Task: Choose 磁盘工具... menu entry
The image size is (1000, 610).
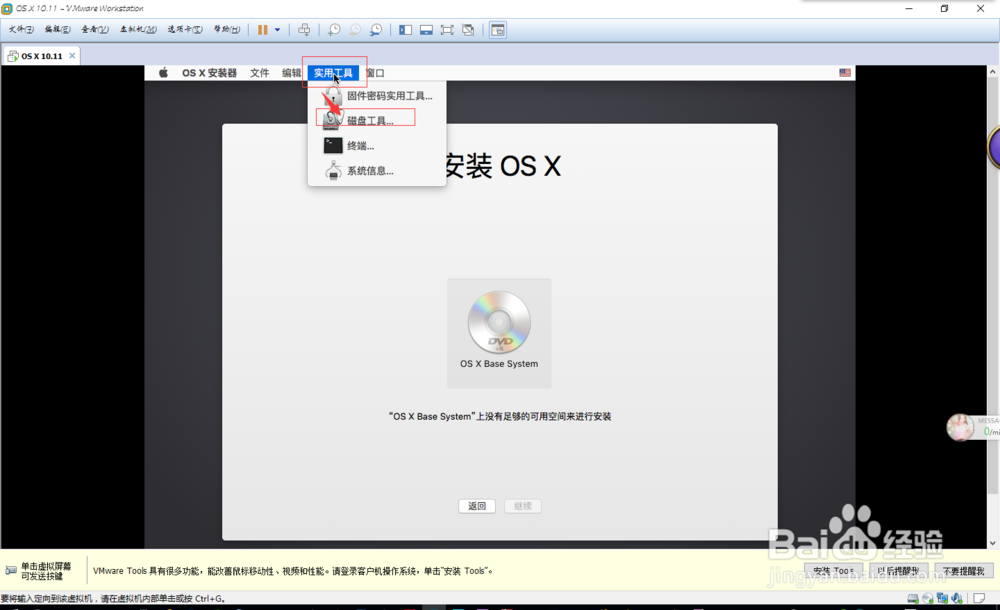Action: pyautogui.click(x=377, y=121)
